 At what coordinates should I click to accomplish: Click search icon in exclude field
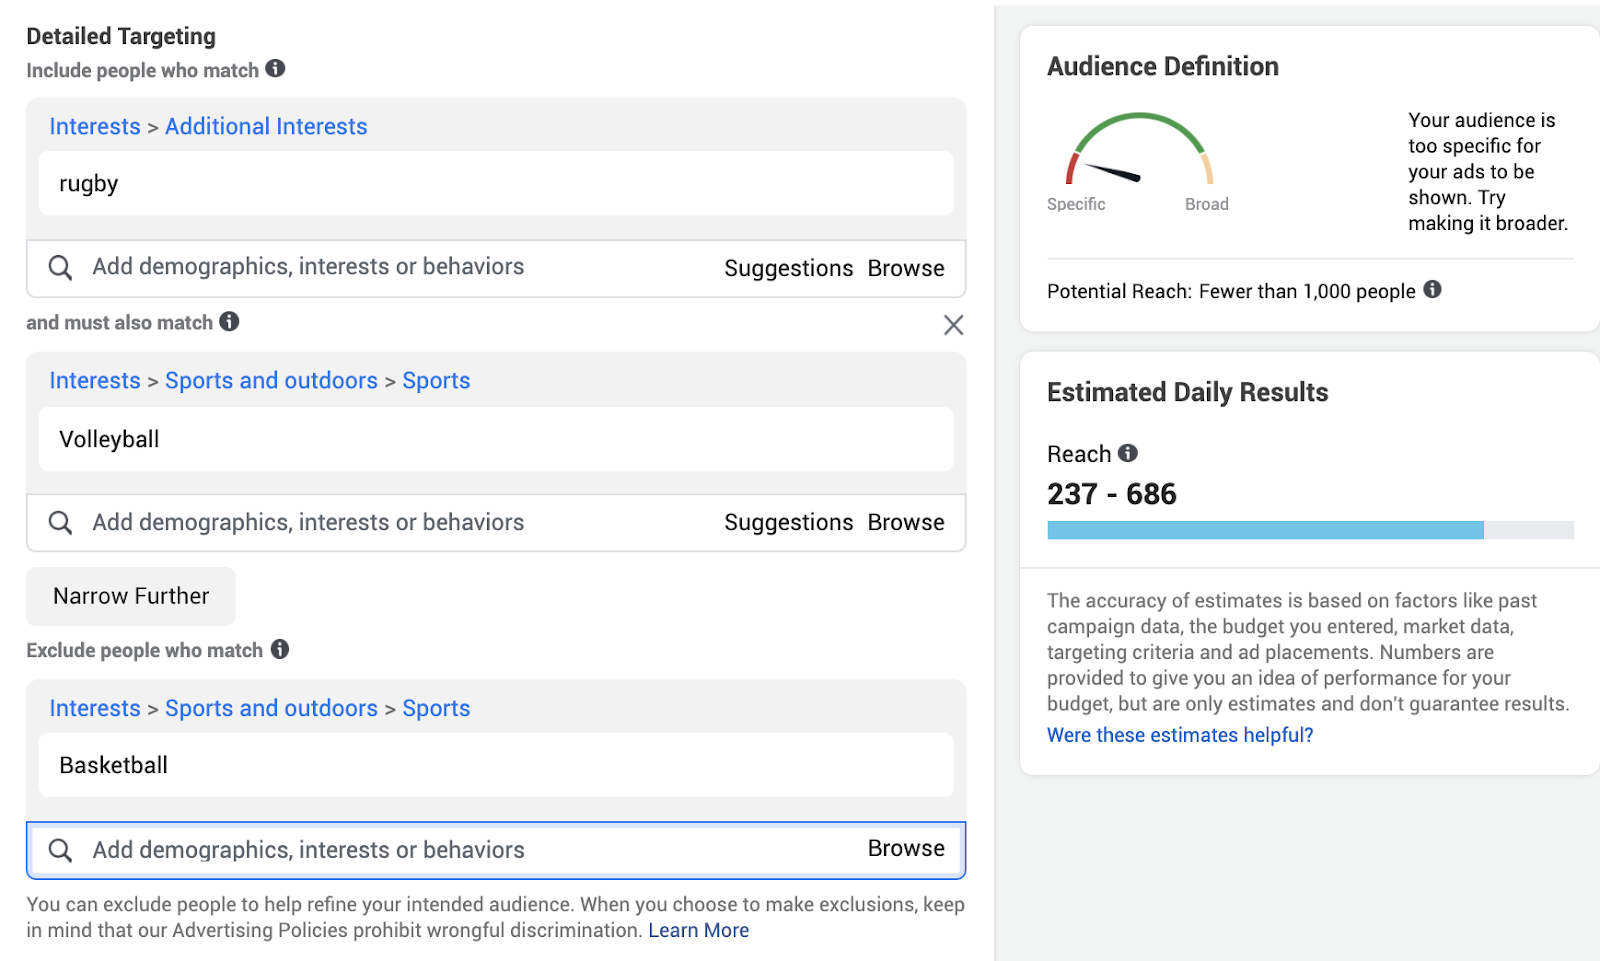tap(60, 850)
